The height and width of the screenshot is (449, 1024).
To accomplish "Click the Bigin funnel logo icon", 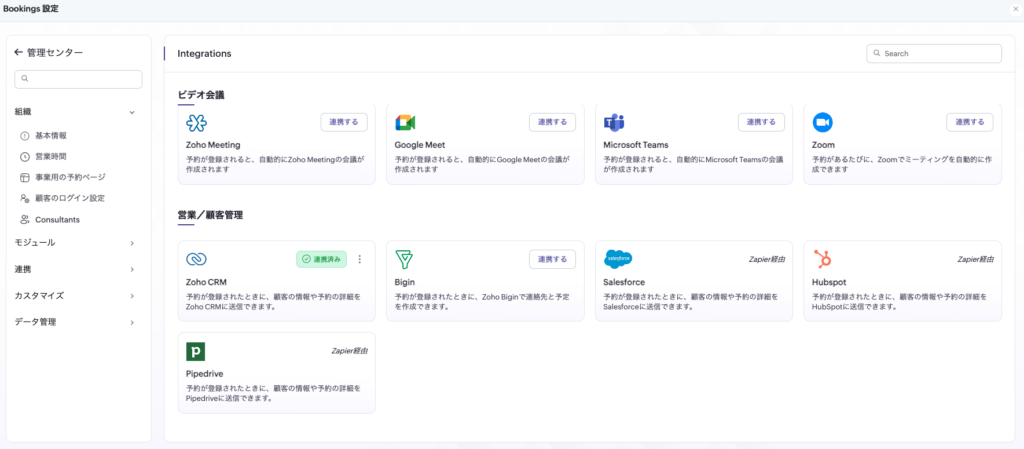I will [x=405, y=260].
